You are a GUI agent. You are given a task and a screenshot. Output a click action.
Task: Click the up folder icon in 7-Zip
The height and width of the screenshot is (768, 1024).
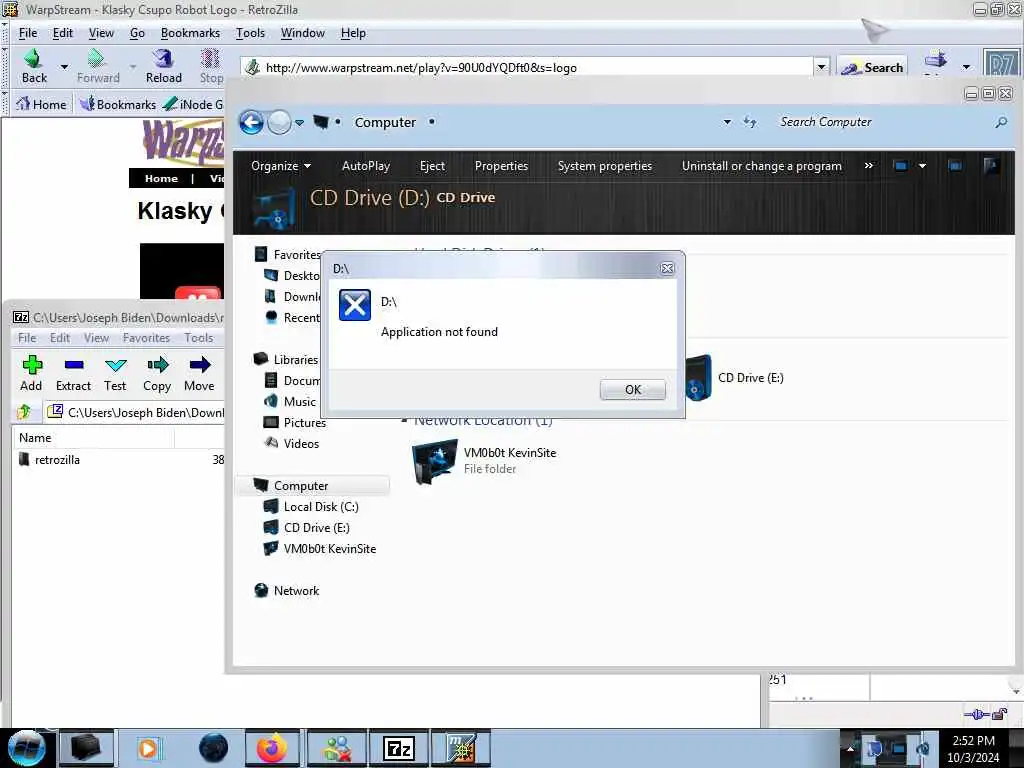pyautogui.click(x=25, y=411)
